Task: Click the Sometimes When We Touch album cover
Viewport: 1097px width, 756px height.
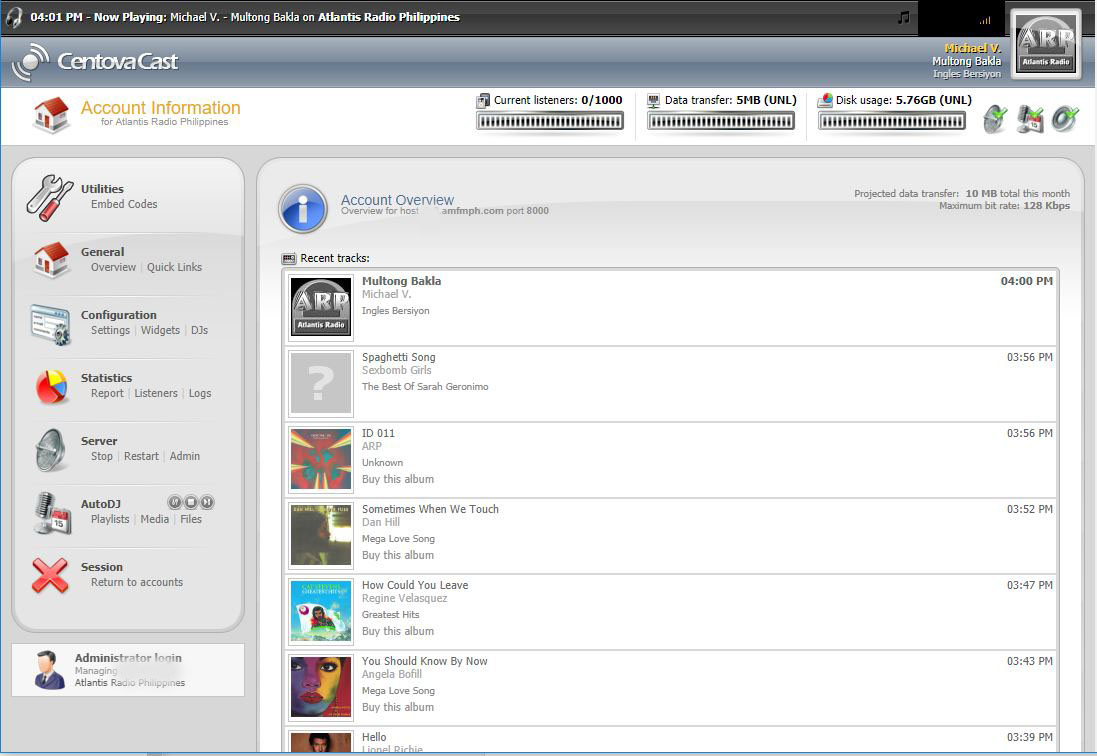Action: (x=321, y=535)
